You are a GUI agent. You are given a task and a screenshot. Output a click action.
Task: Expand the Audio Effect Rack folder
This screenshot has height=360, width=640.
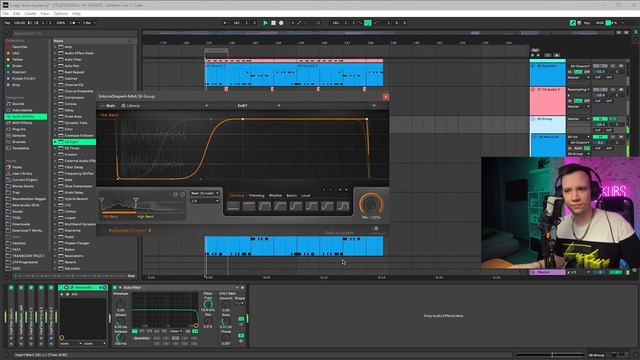point(55,53)
